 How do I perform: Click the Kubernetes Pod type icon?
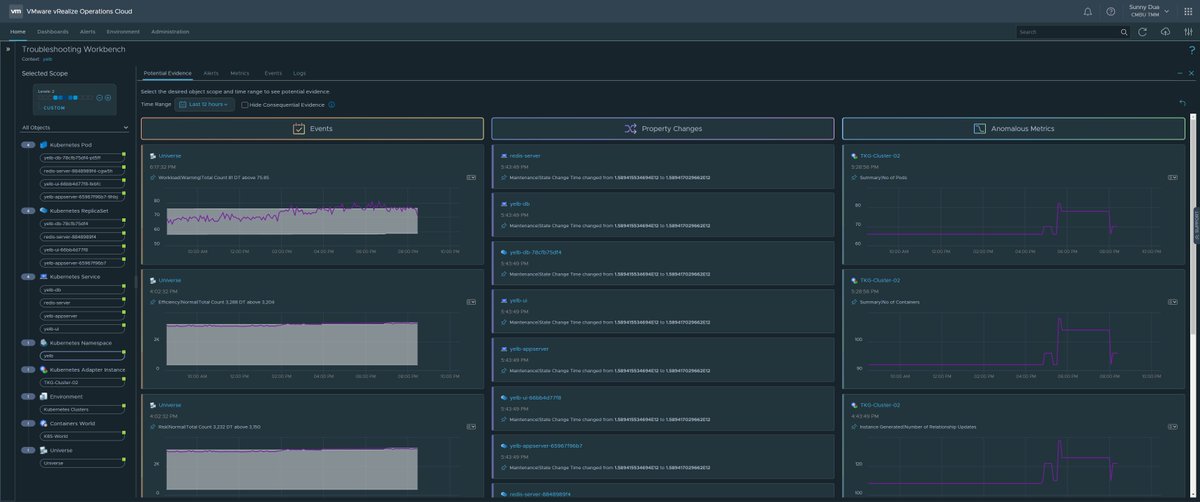[43, 144]
